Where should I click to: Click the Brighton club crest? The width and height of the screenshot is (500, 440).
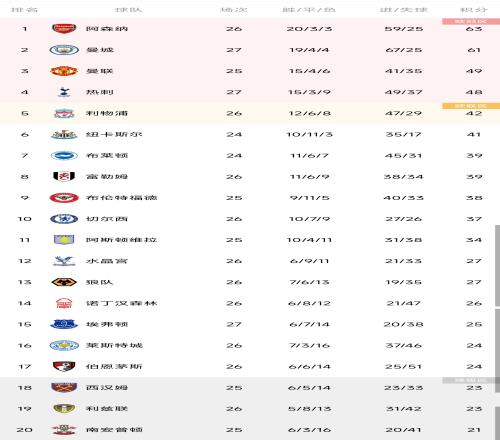point(64,156)
